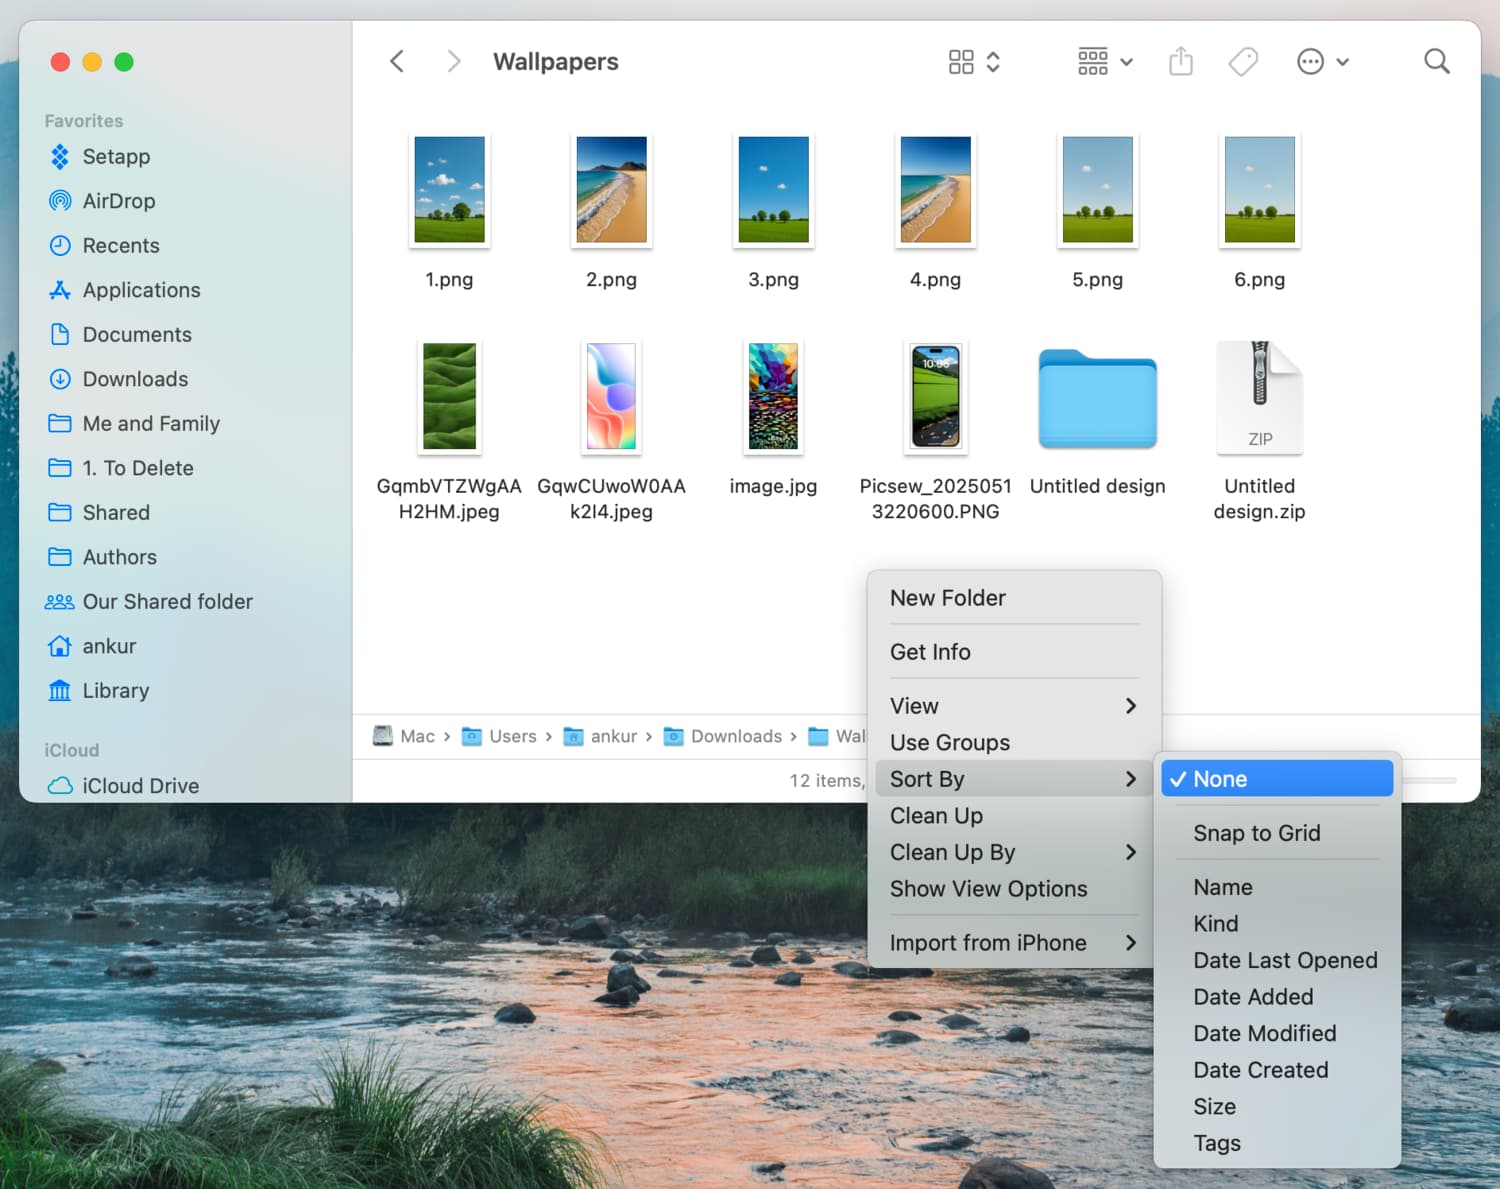The image size is (1500, 1189).
Task: Choose Clean Up from context menu
Action: [1014, 816]
